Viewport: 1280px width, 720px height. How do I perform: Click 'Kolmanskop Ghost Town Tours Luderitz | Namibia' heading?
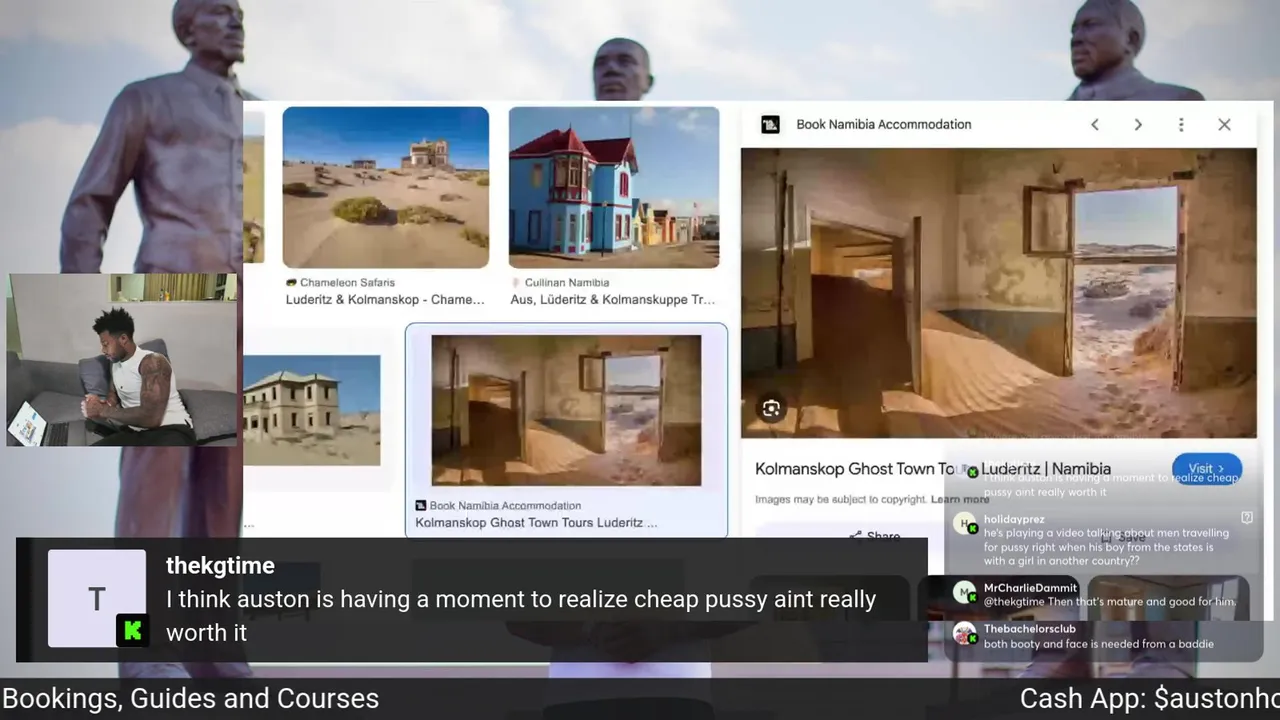933,469
